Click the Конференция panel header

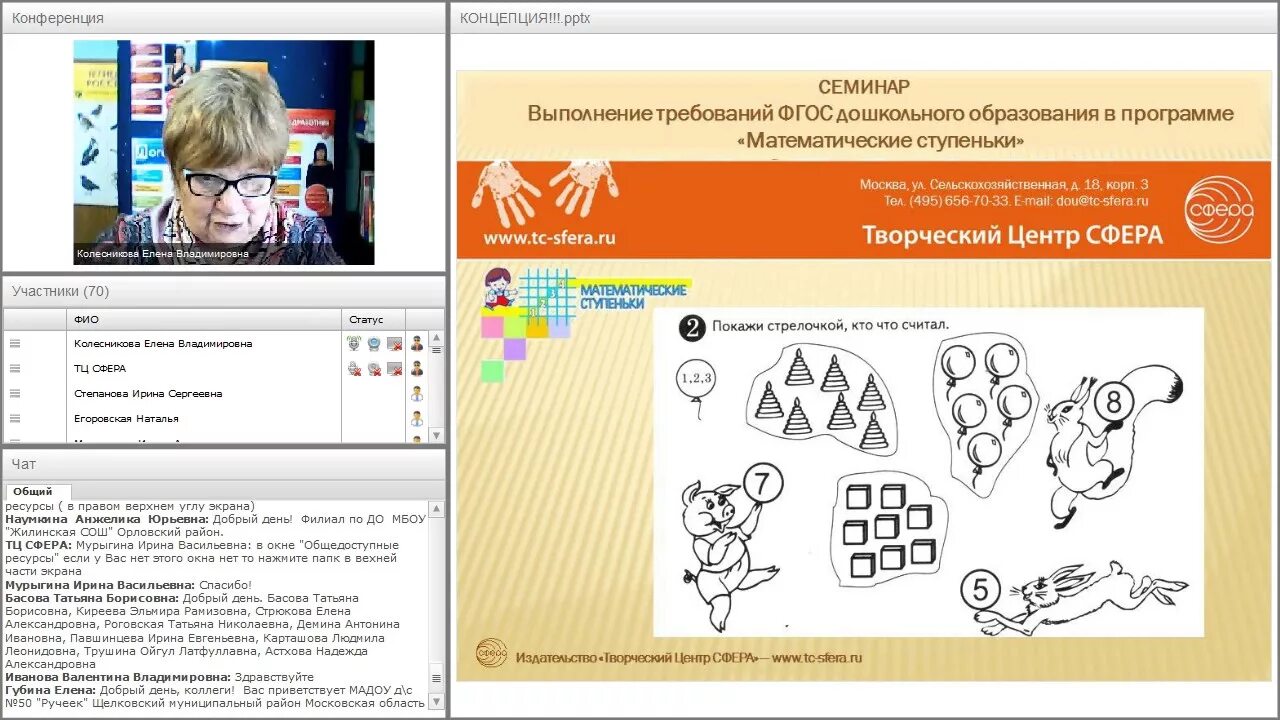click(224, 18)
